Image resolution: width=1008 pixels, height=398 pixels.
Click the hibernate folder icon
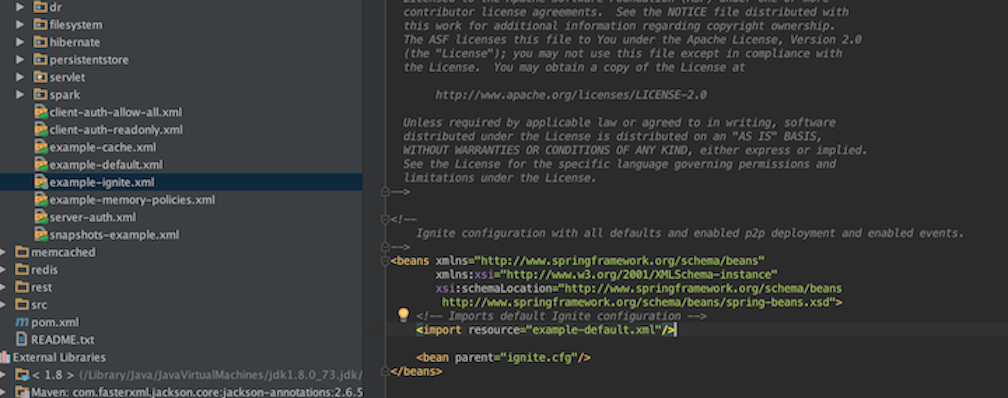(x=40, y=42)
